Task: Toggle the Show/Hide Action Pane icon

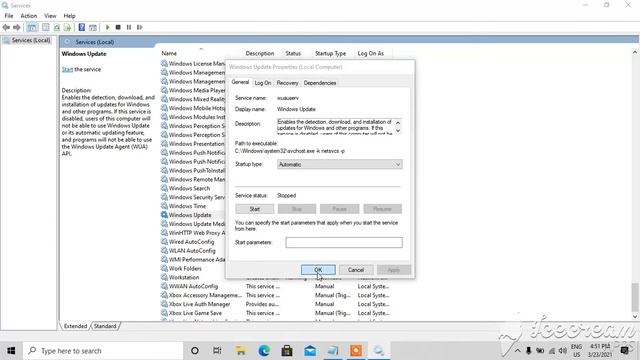Action: pyautogui.click(x=93, y=27)
